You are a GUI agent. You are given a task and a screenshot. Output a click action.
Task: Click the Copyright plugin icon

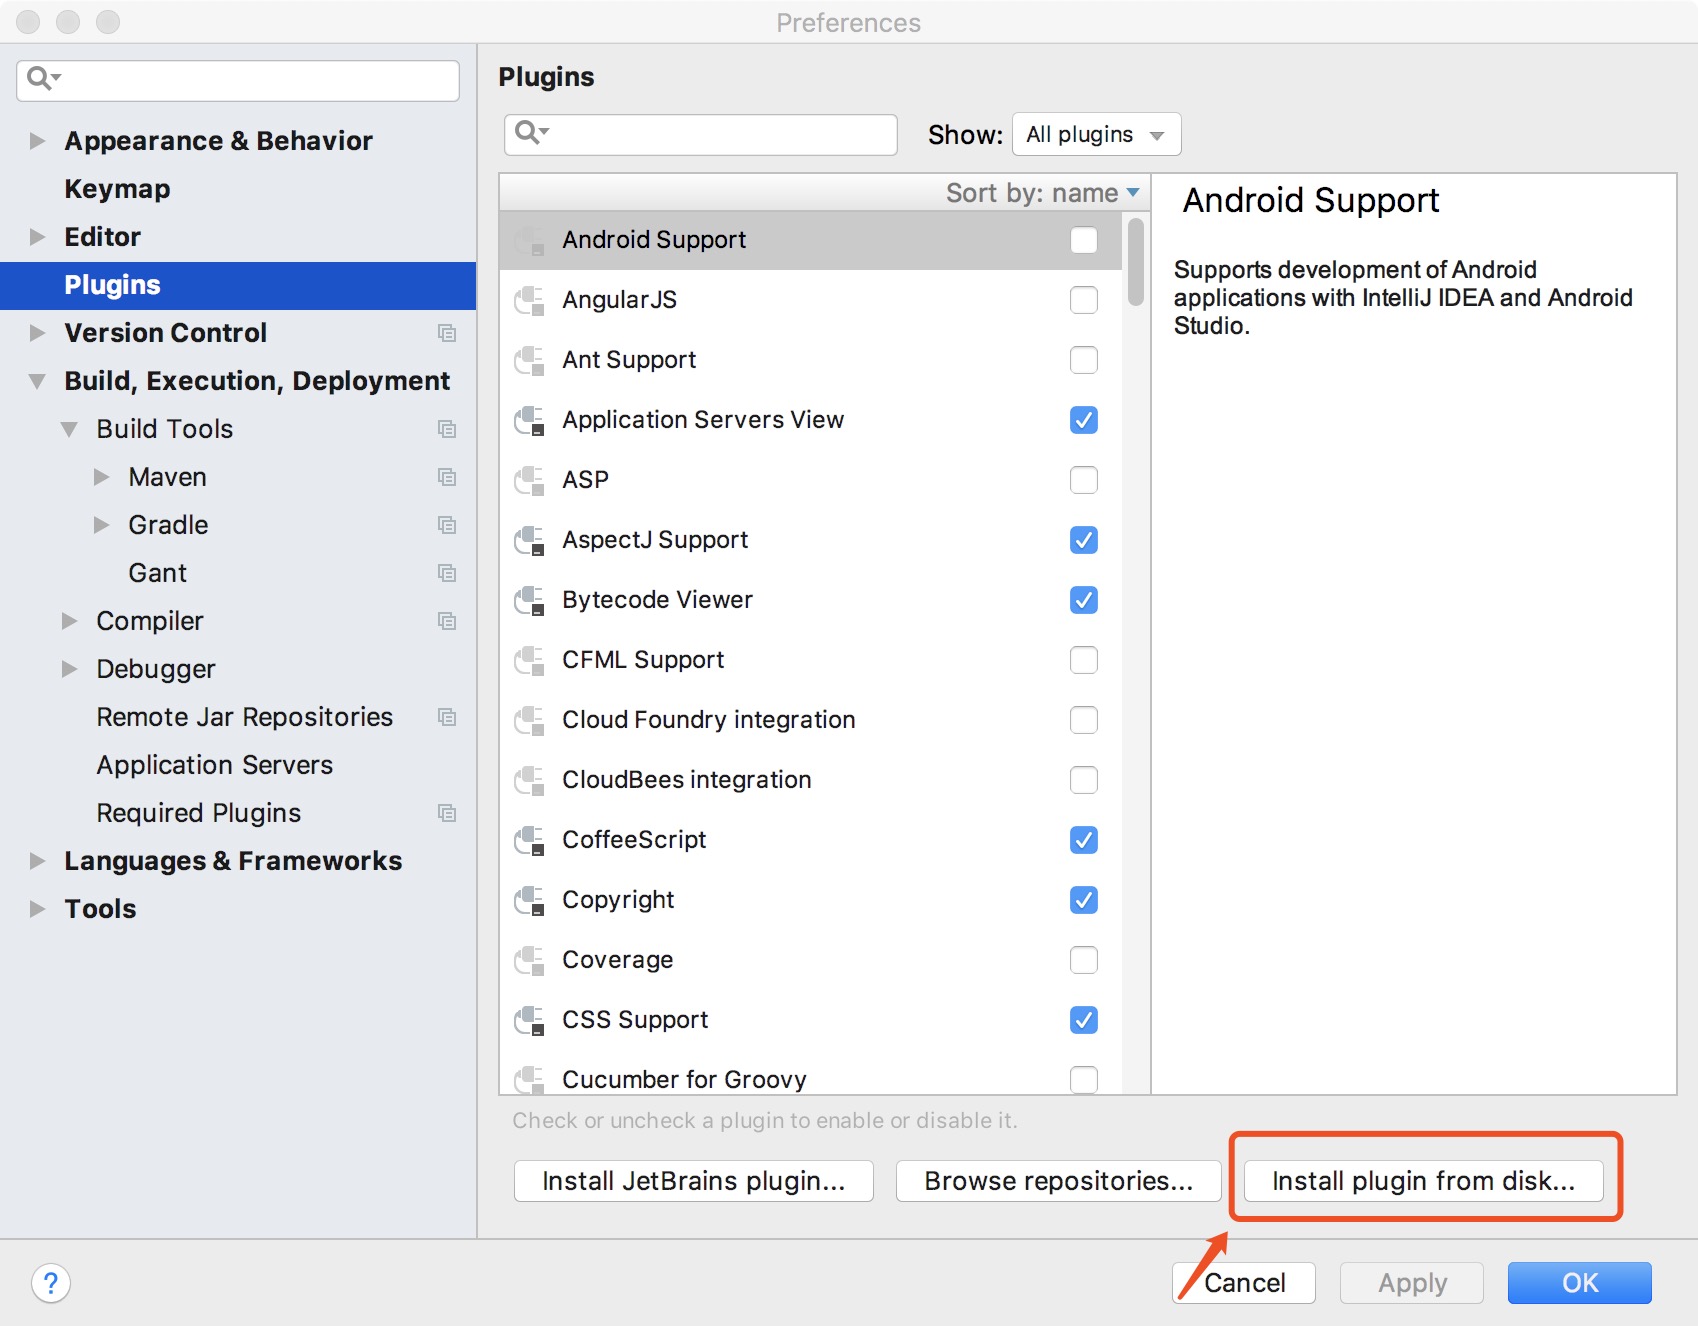click(x=529, y=900)
